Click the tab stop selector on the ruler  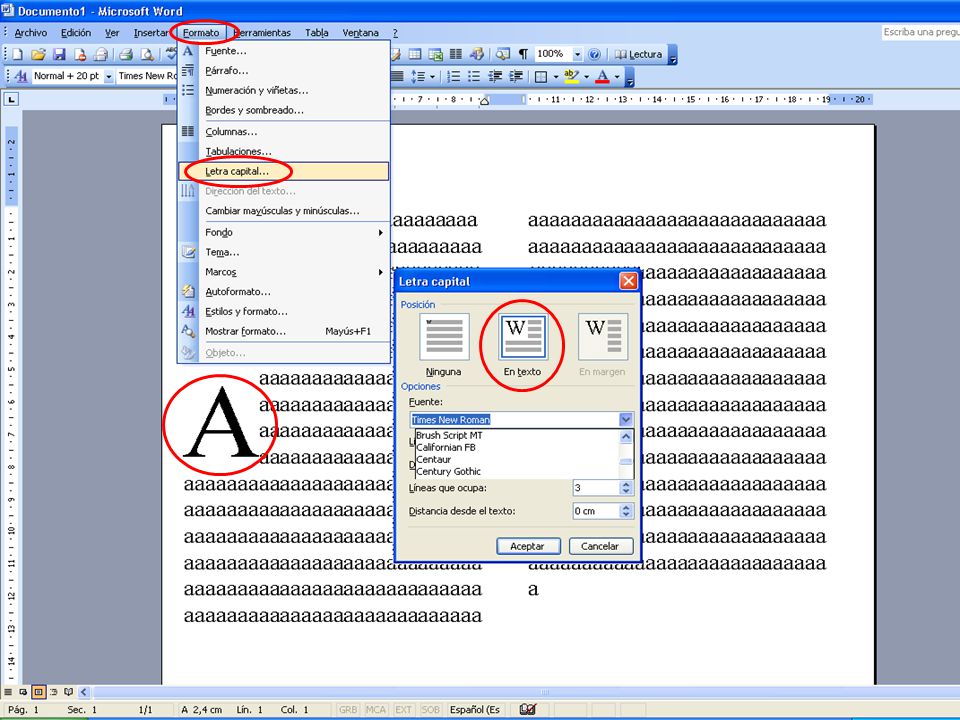(x=11, y=99)
